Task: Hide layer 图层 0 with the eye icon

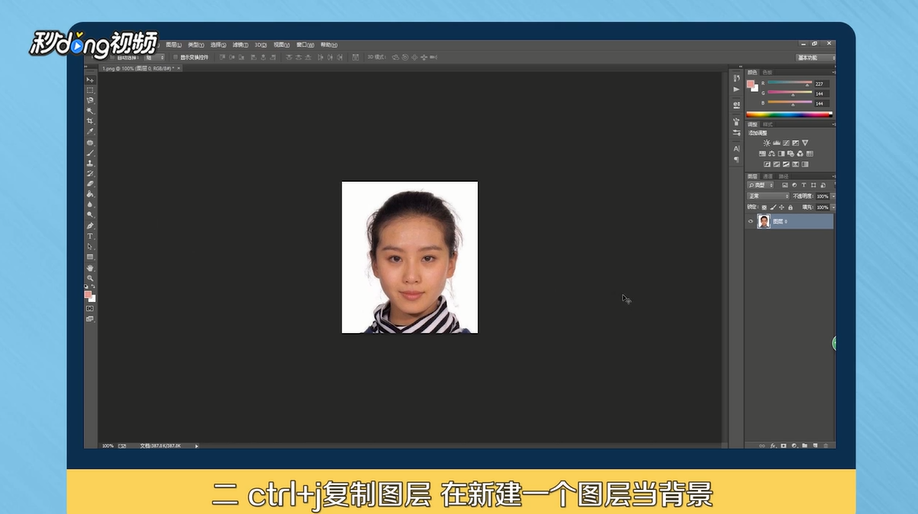Action: [x=751, y=221]
